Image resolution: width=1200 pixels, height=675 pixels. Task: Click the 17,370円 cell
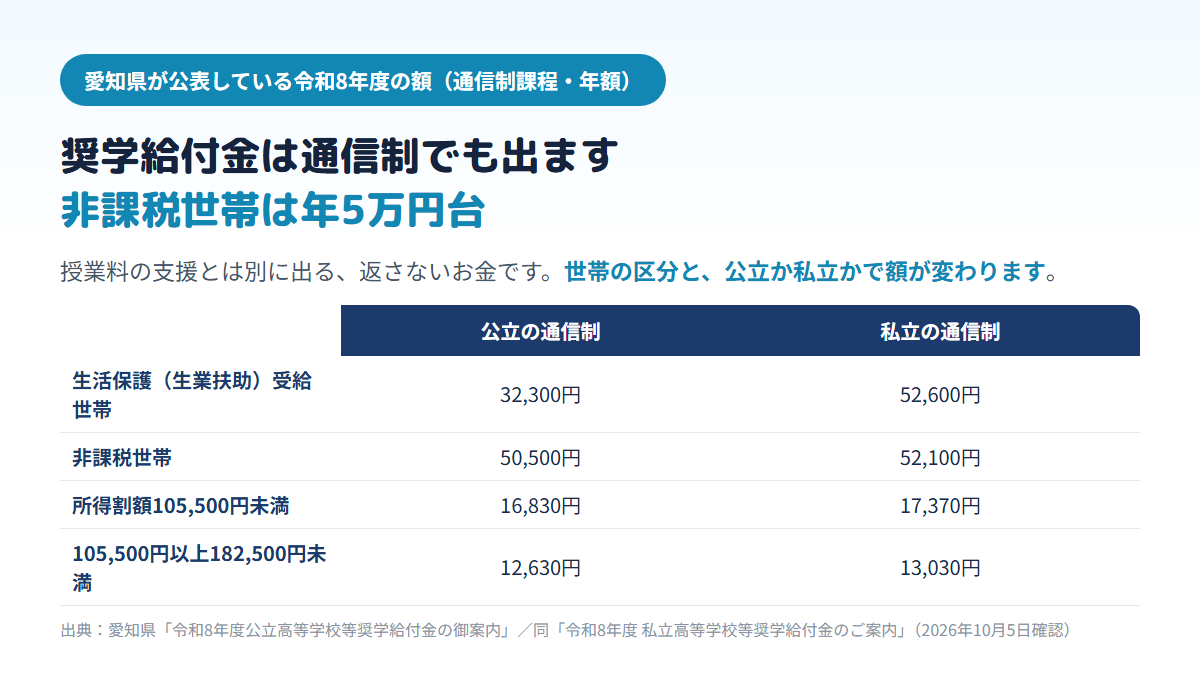940,506
